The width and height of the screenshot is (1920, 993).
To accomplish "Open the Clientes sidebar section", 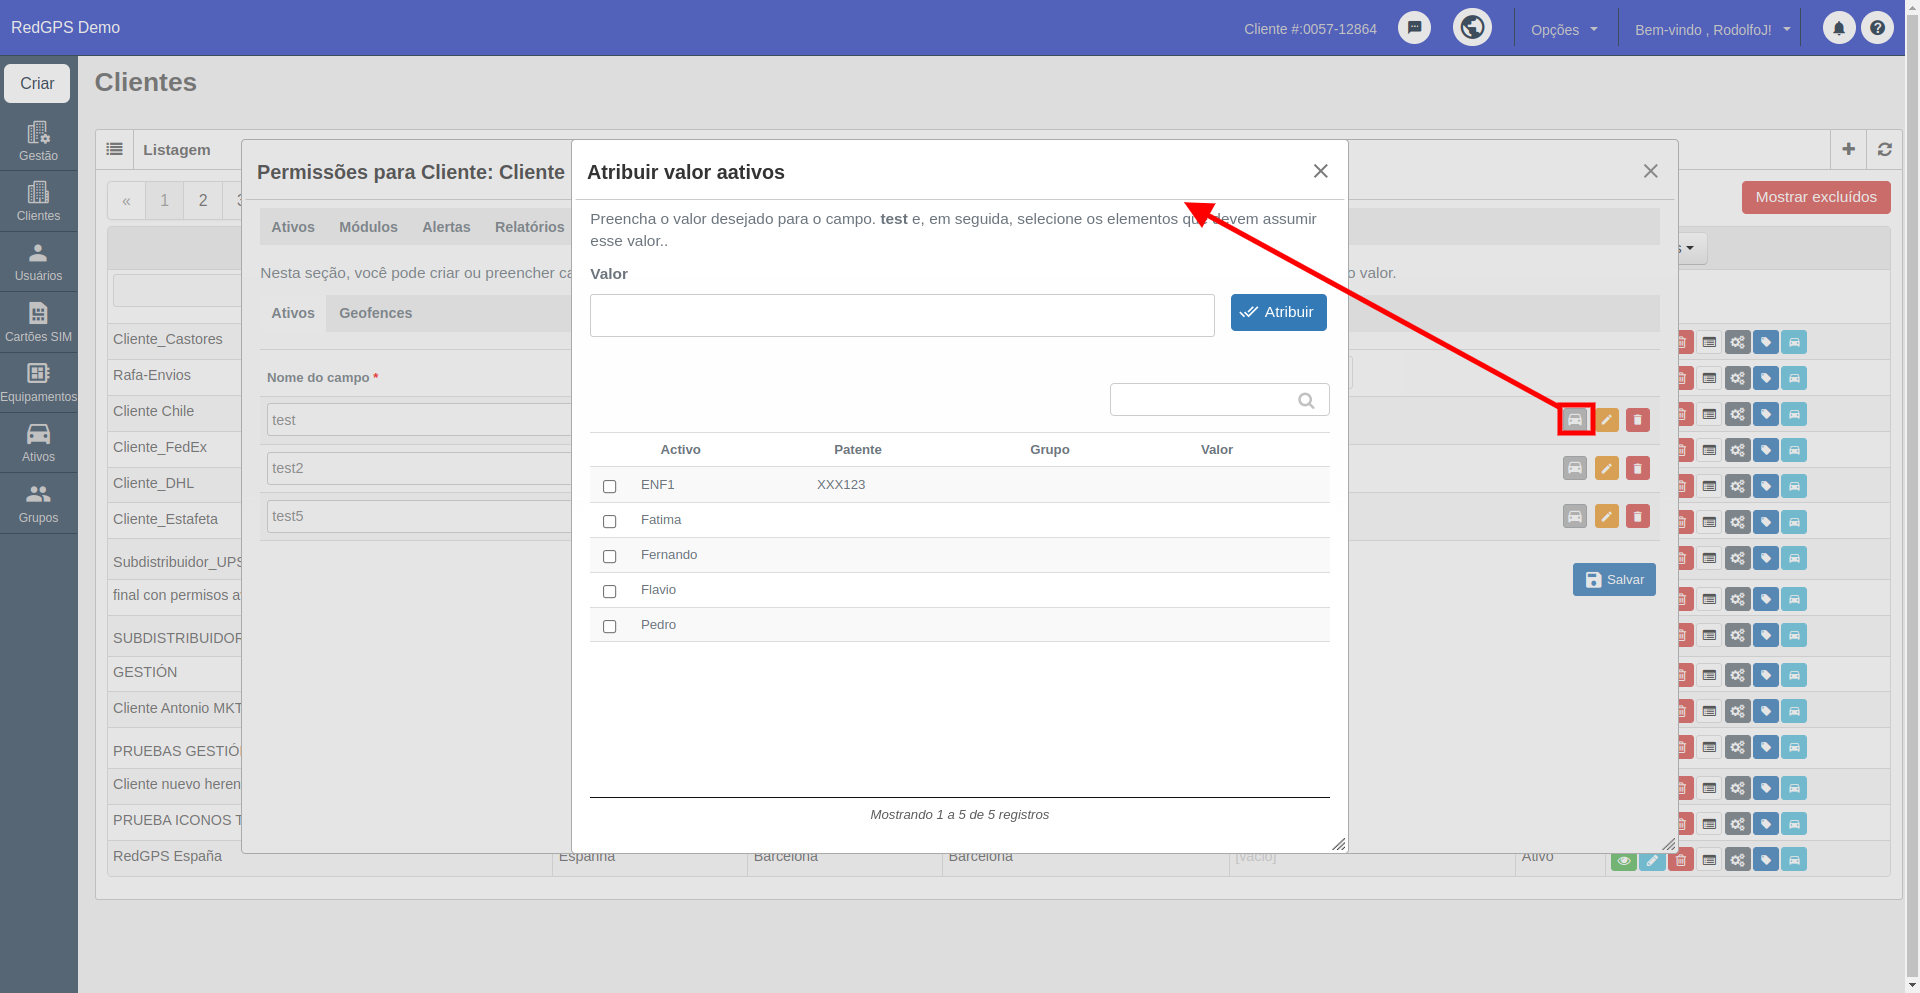I will tap(38, 201).
